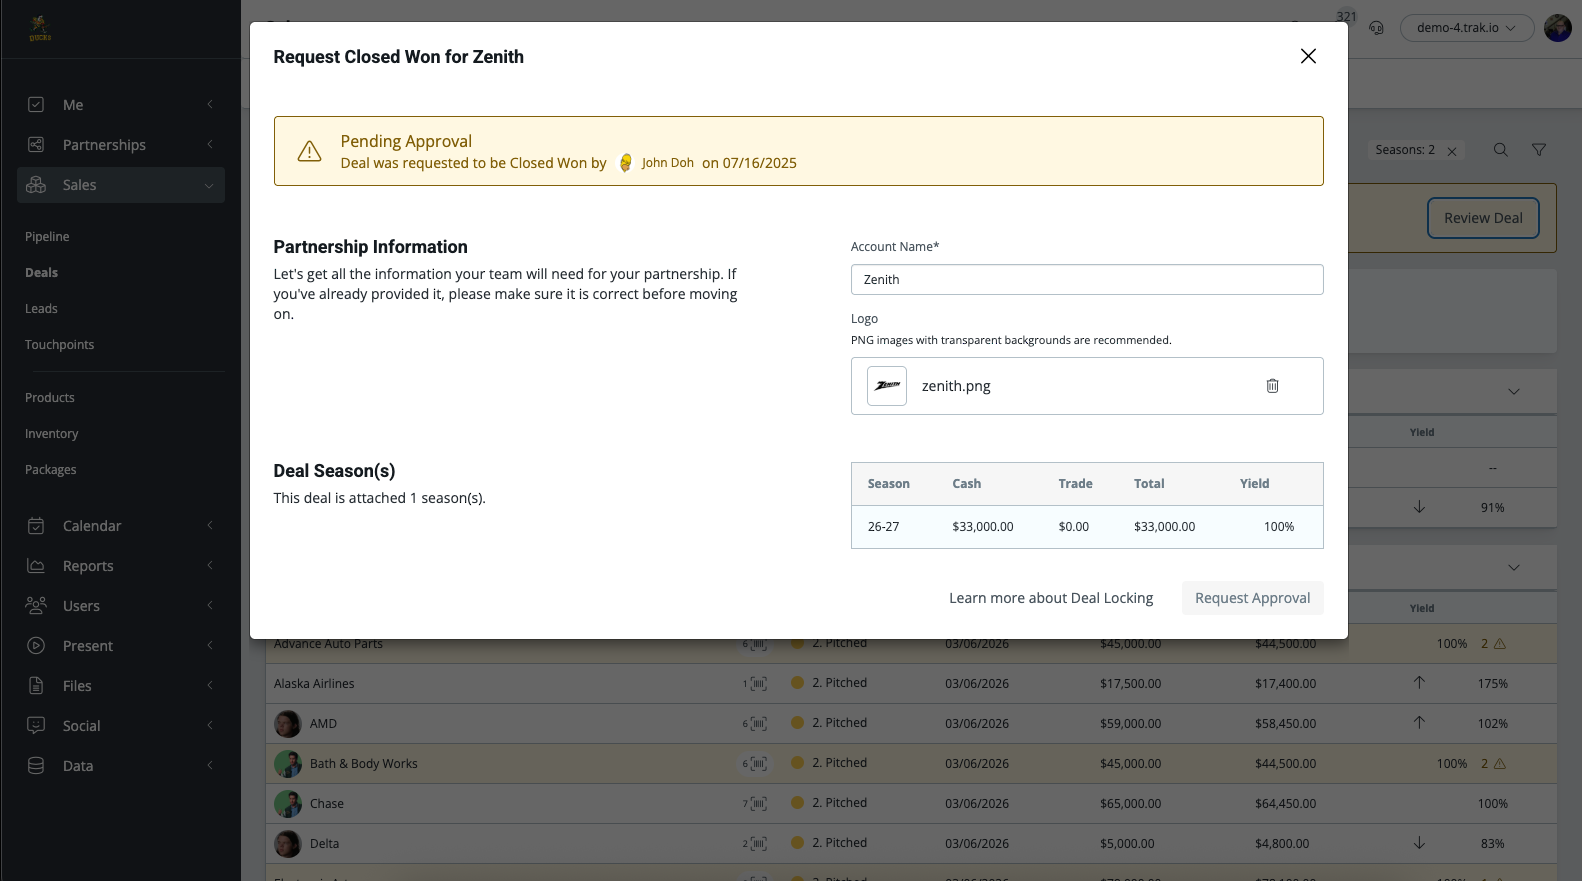Open the Packages submenu item
The image size is (1582, 881).
click(x=50, y=470)
